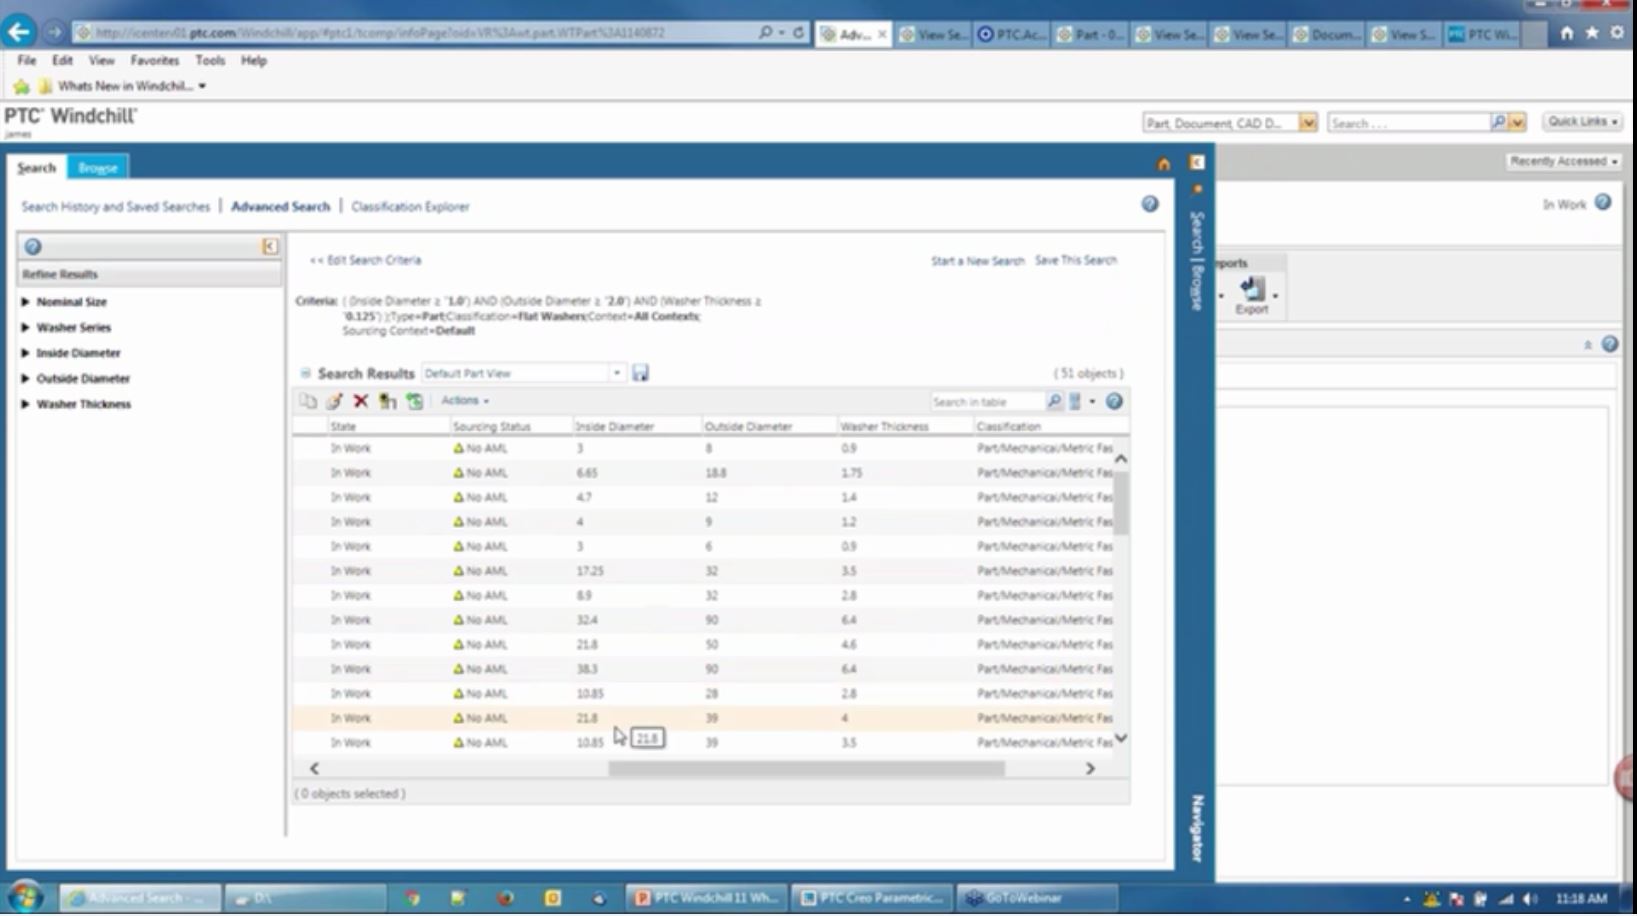Open the Advanced Search link
Screen dimensions: 1637x916
pos(280,207)
